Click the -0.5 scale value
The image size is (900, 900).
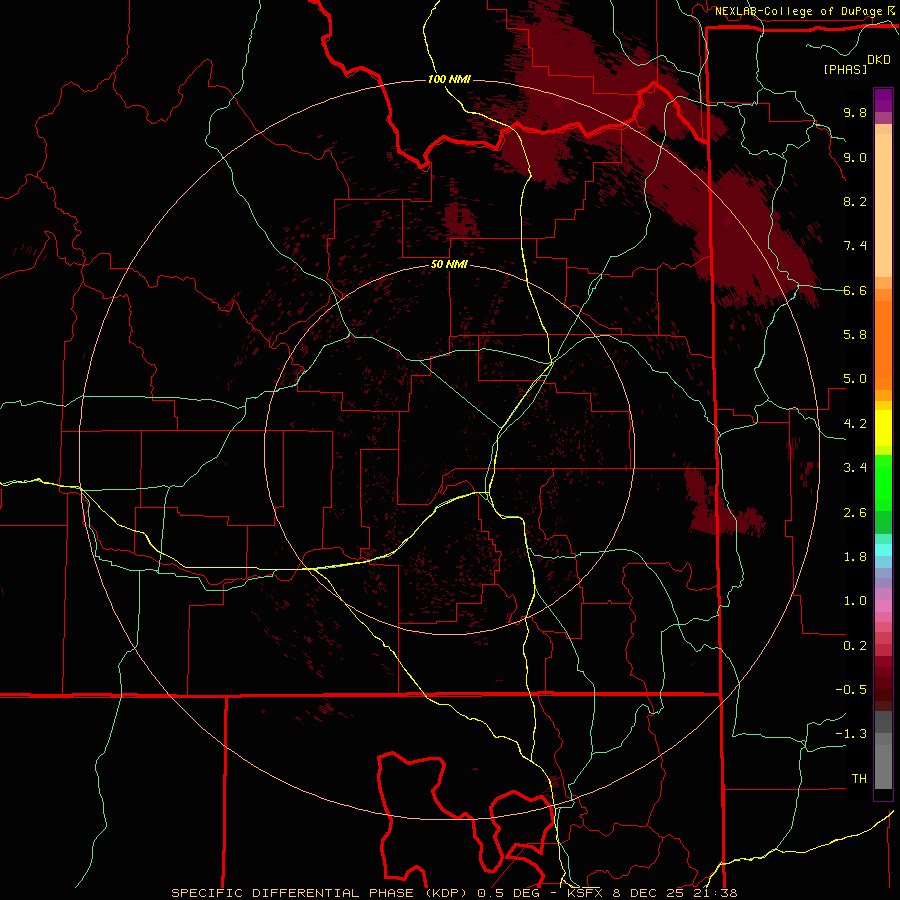(x=851, y=690)
